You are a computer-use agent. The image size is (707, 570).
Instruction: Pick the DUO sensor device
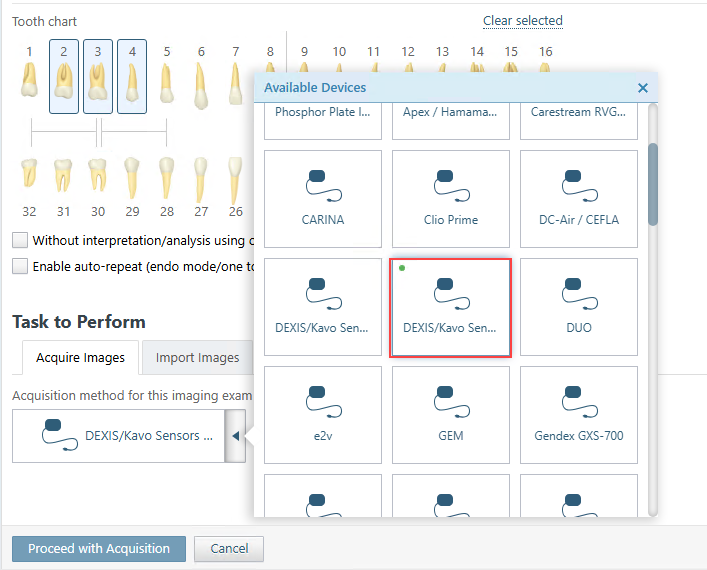579,307
